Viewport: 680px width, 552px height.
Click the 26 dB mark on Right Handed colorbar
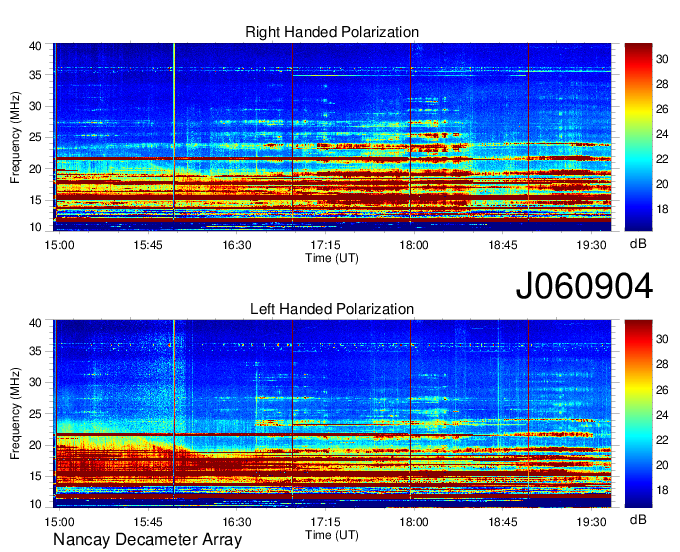click(662, 109)
